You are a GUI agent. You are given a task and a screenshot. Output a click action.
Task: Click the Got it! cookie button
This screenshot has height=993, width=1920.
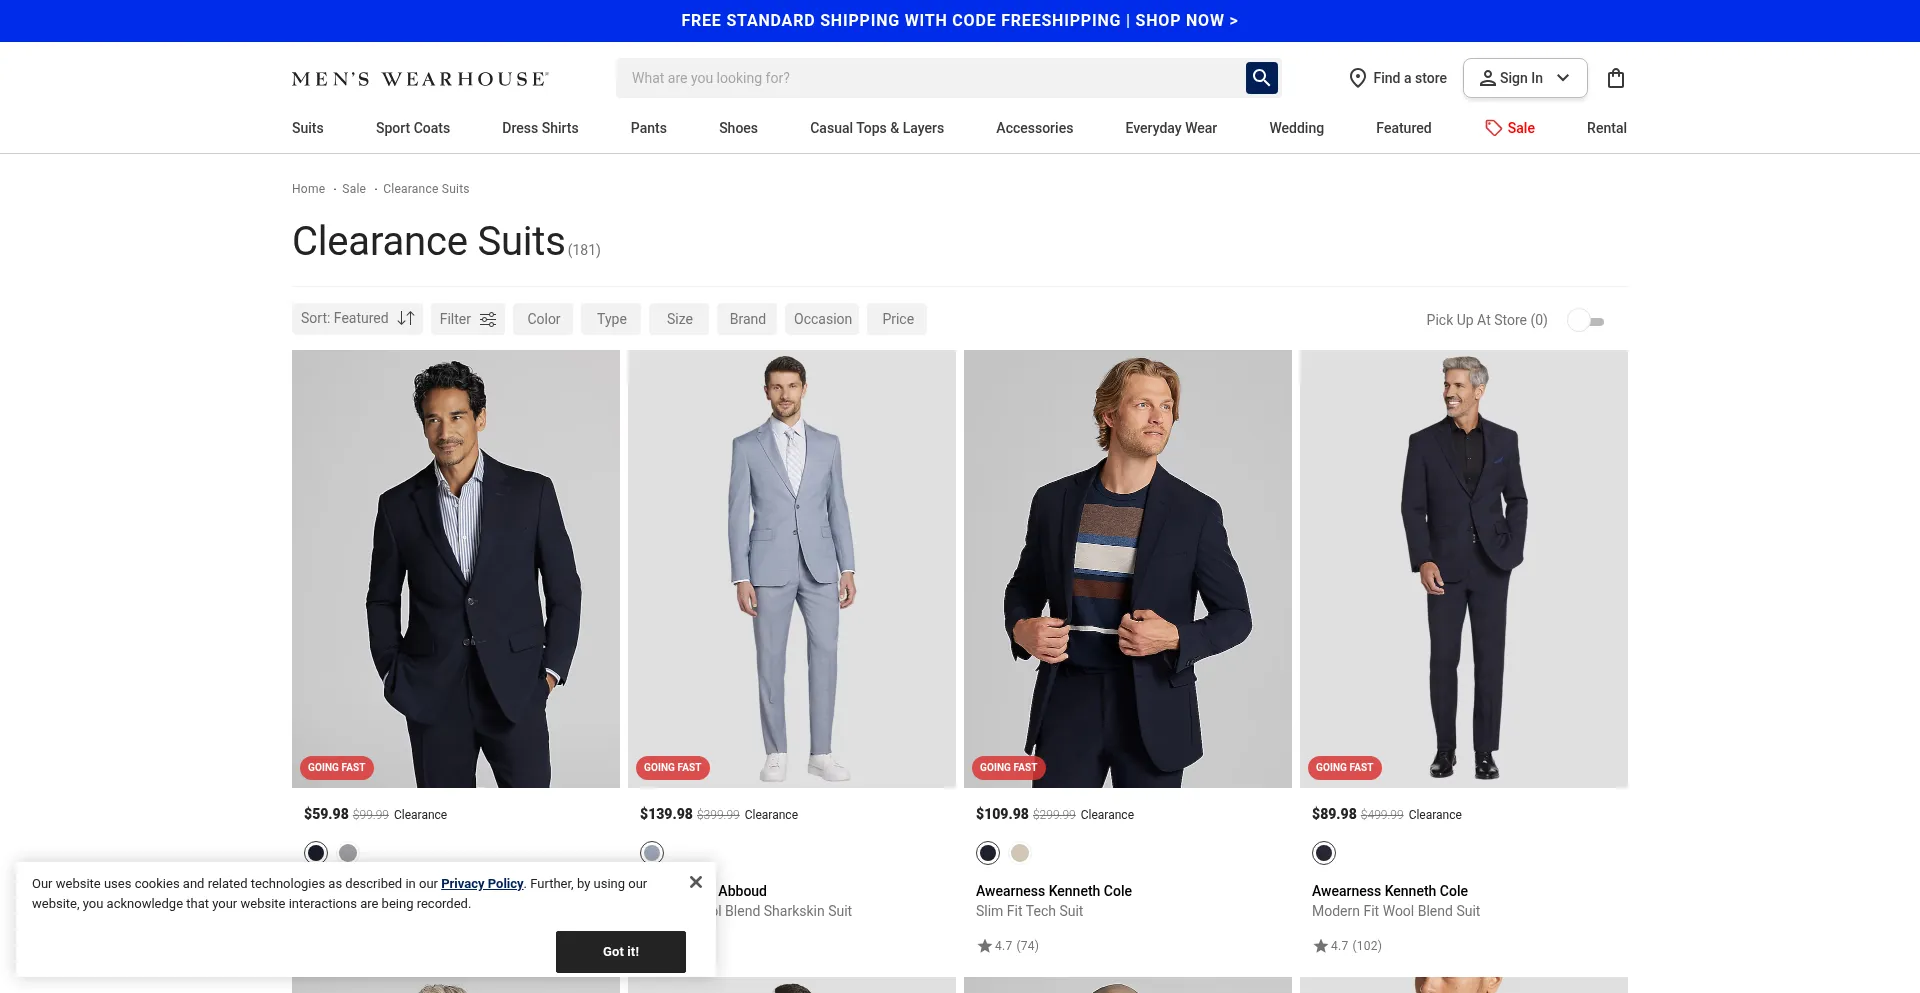(621, 952)
